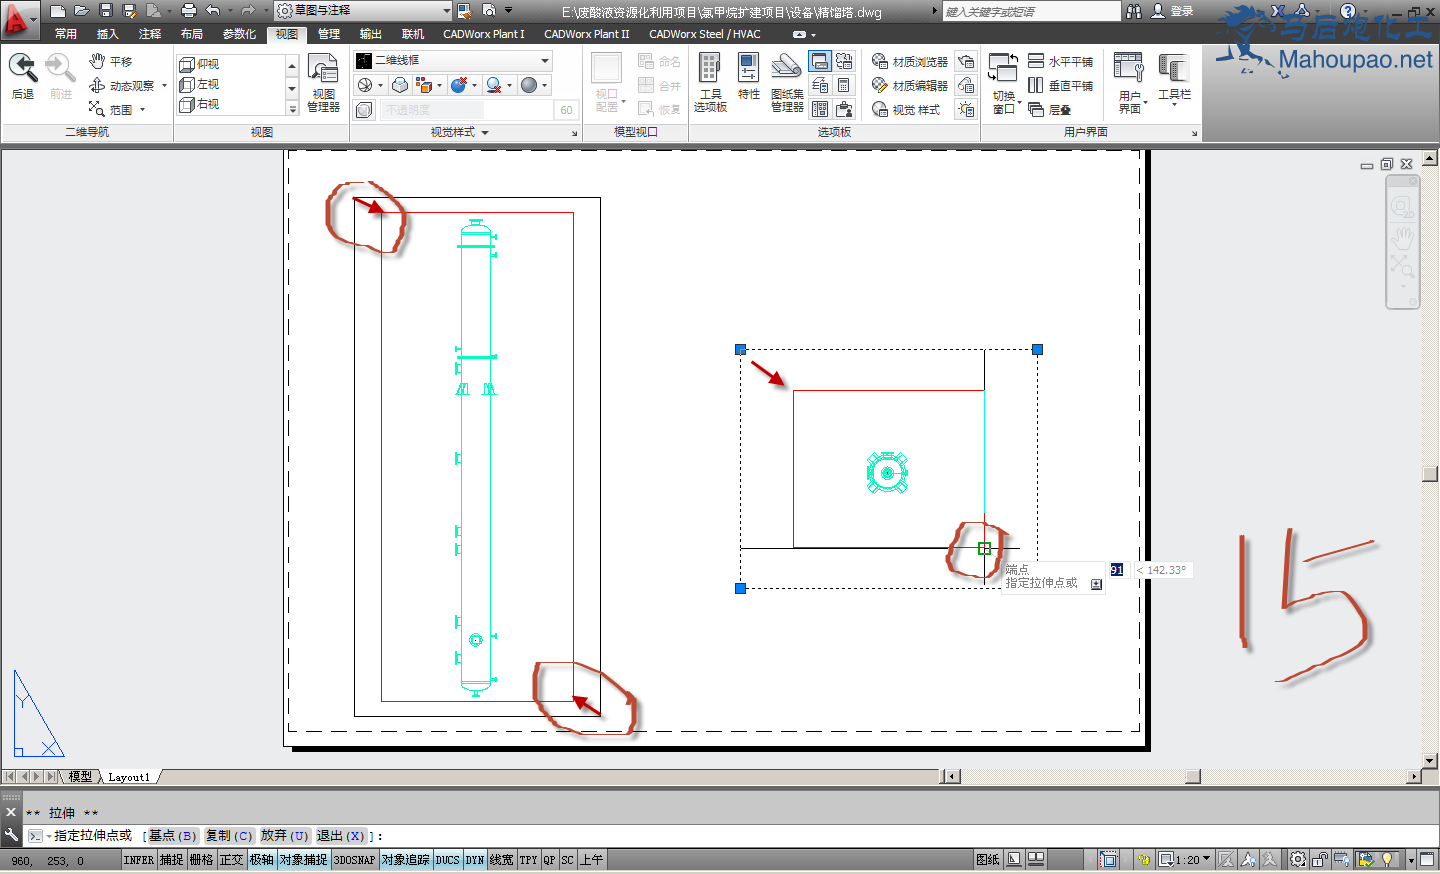1440x874 pixels.
Task: Select the 平移 (Pan) tool
Action: click(x=111, y=62)
